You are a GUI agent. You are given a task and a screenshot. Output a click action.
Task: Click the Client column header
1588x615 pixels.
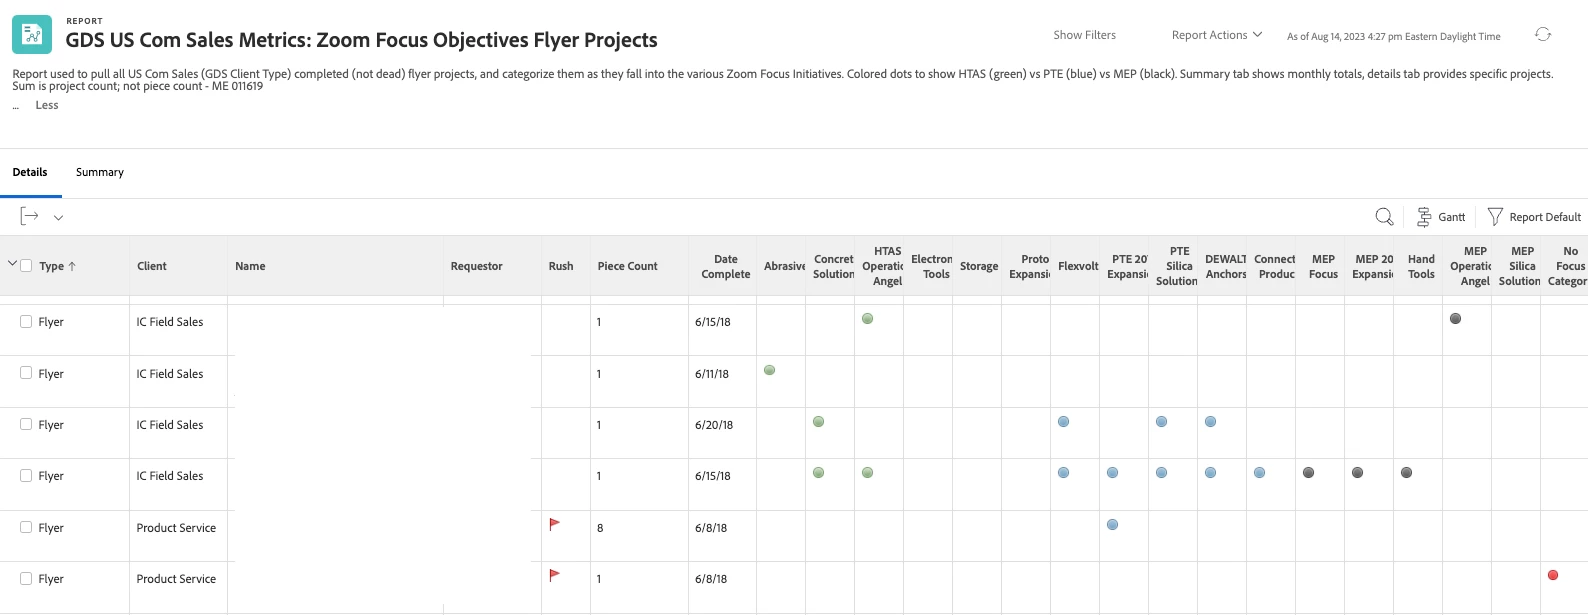pos(152,266)
